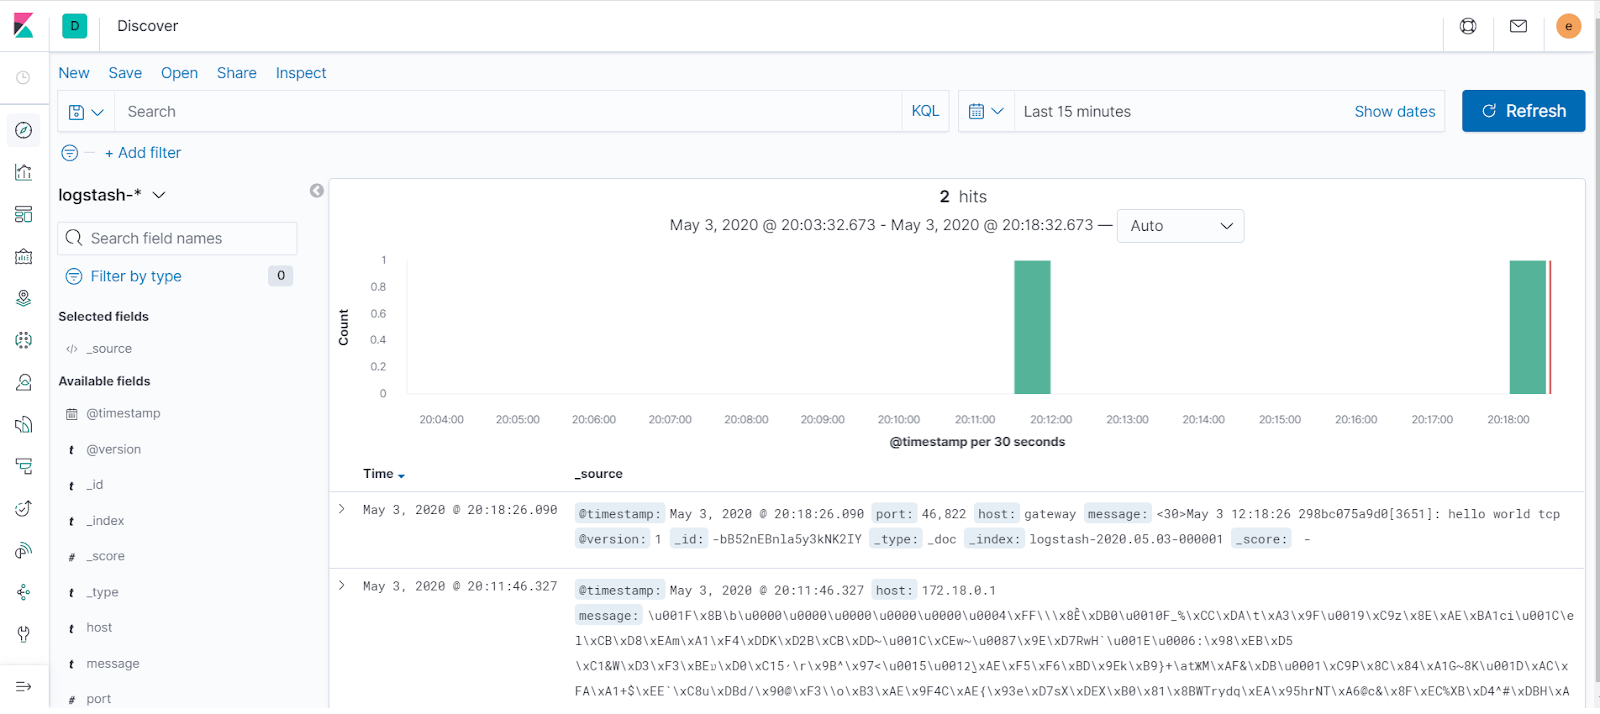Open the newsfeed mail icon
This screenshot has height=714, width=1600.
[x=1518, y=26]
